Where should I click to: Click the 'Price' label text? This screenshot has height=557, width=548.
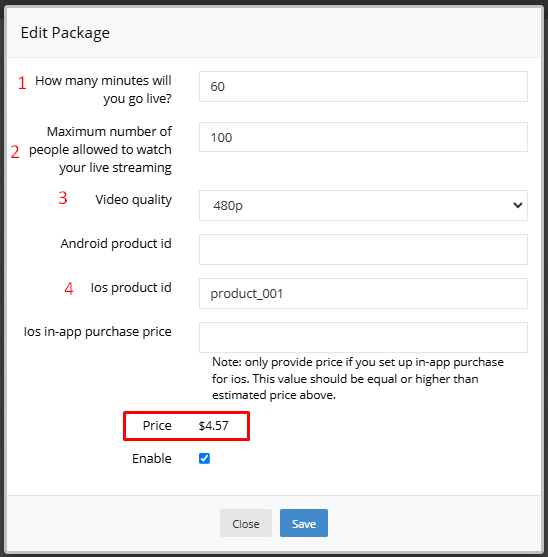157,426
